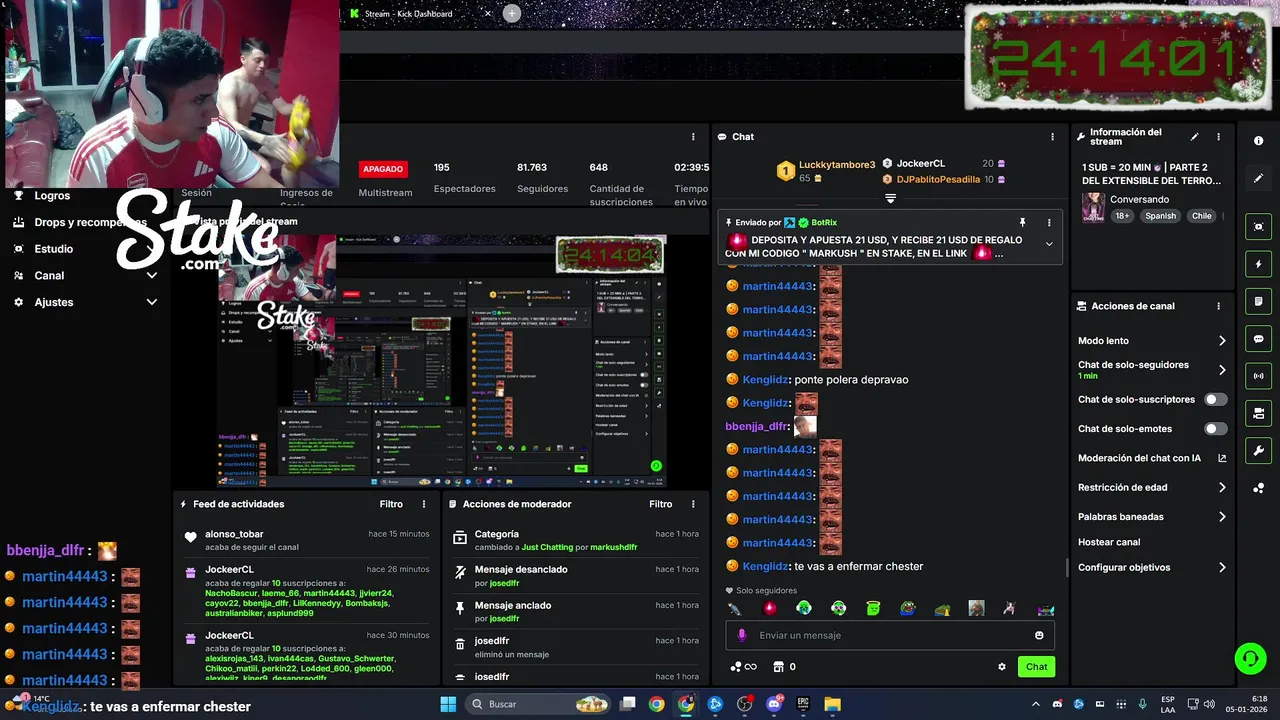Expand the pinned BotRix message chevron
Image resolution: width=1280 pixels, height=720 pixels.
click(1049, 244)
